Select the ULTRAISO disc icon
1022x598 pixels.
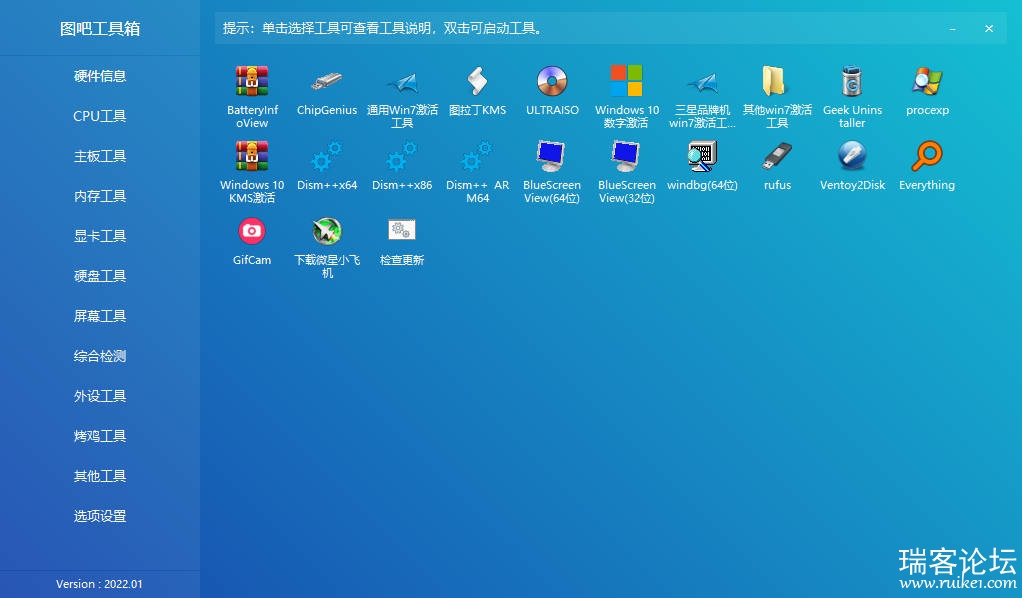pyautogui.click(x=552, y=81)
